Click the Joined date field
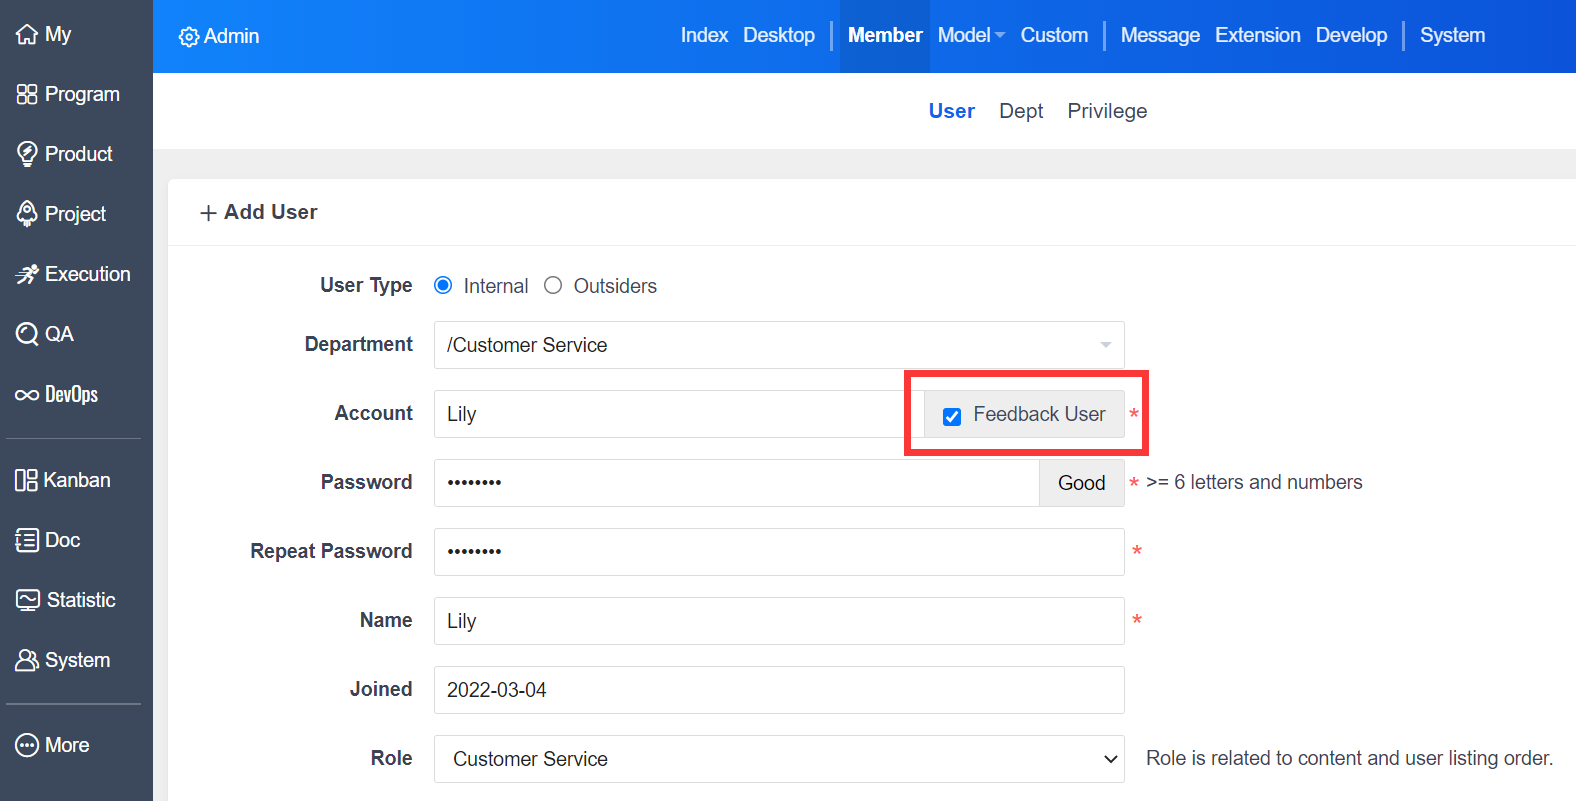1576x801 pixels. 778,690
